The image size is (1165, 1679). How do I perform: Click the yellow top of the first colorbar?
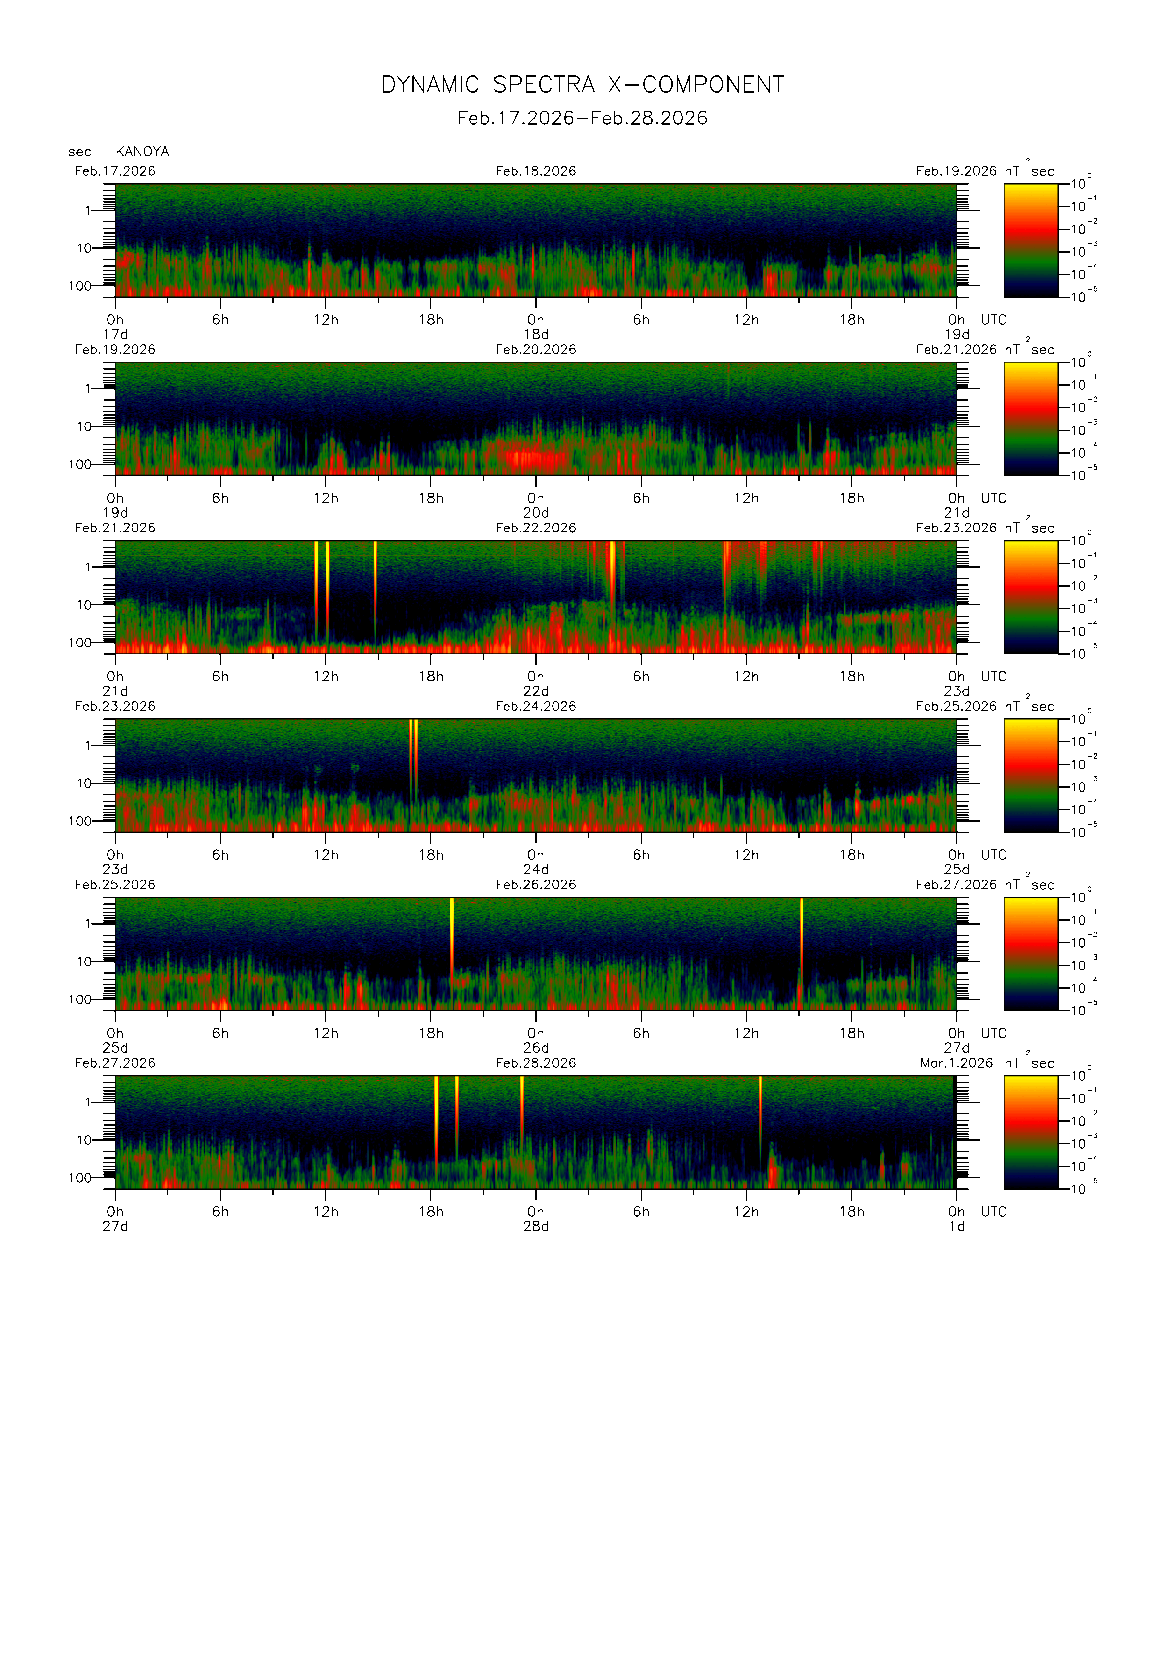tap(1030, 192)
